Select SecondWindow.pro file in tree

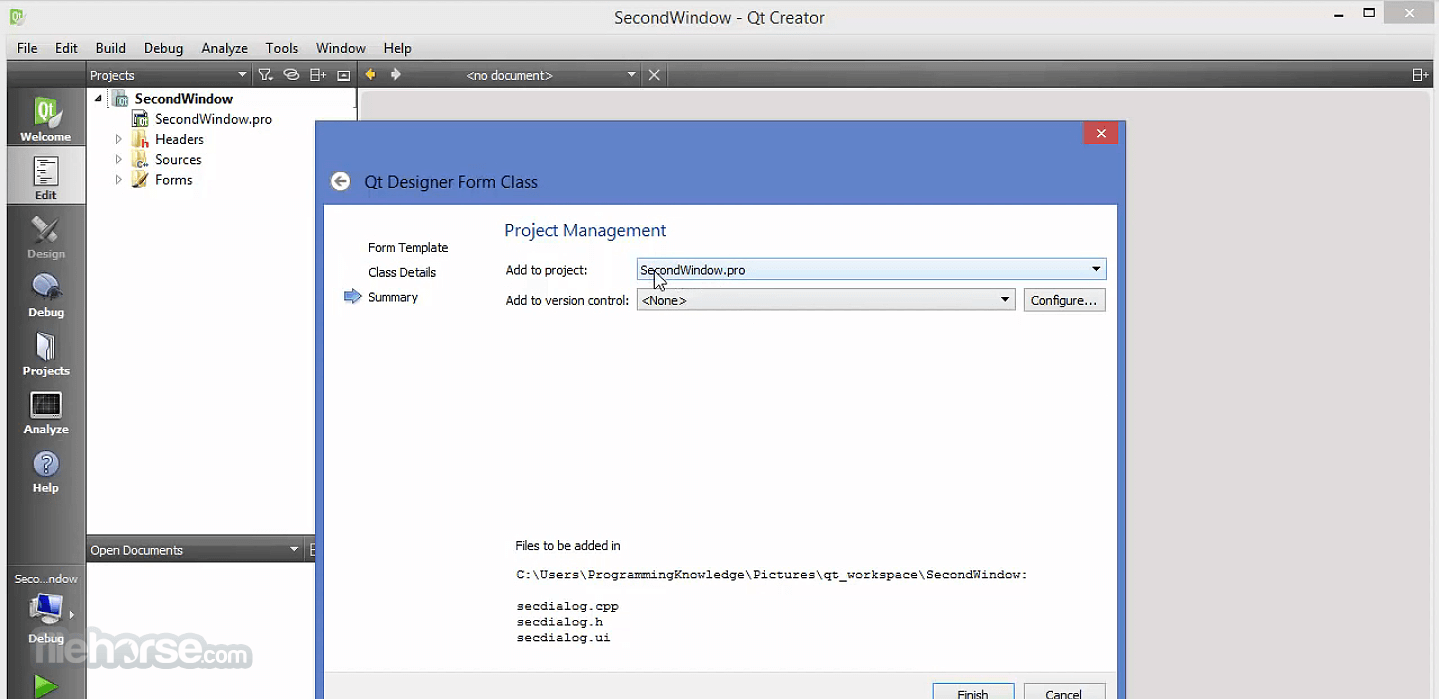tap(213, 119)
